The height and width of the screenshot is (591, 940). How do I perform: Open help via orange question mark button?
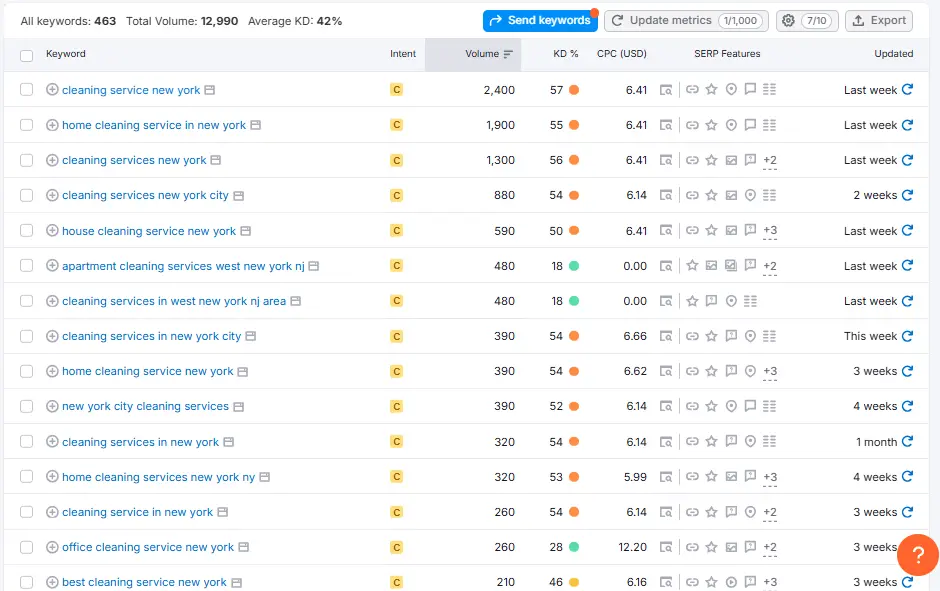coord(917,555)
